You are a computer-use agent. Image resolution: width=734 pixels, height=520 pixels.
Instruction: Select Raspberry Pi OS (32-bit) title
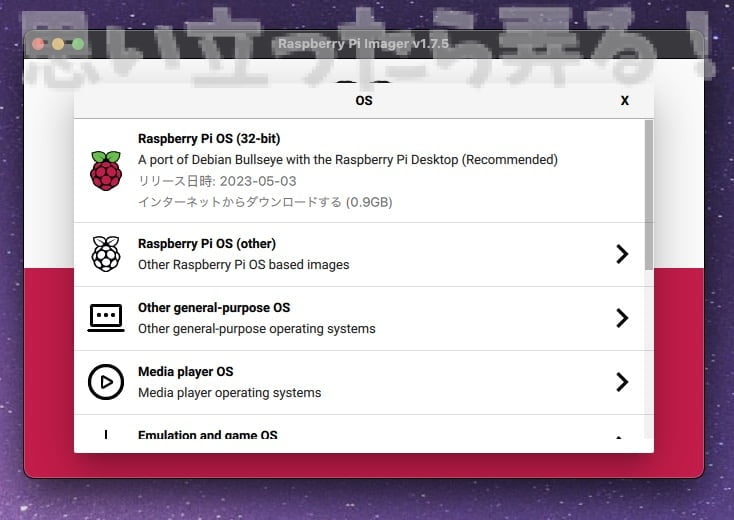pyautogui.click(x=209, y=139)
